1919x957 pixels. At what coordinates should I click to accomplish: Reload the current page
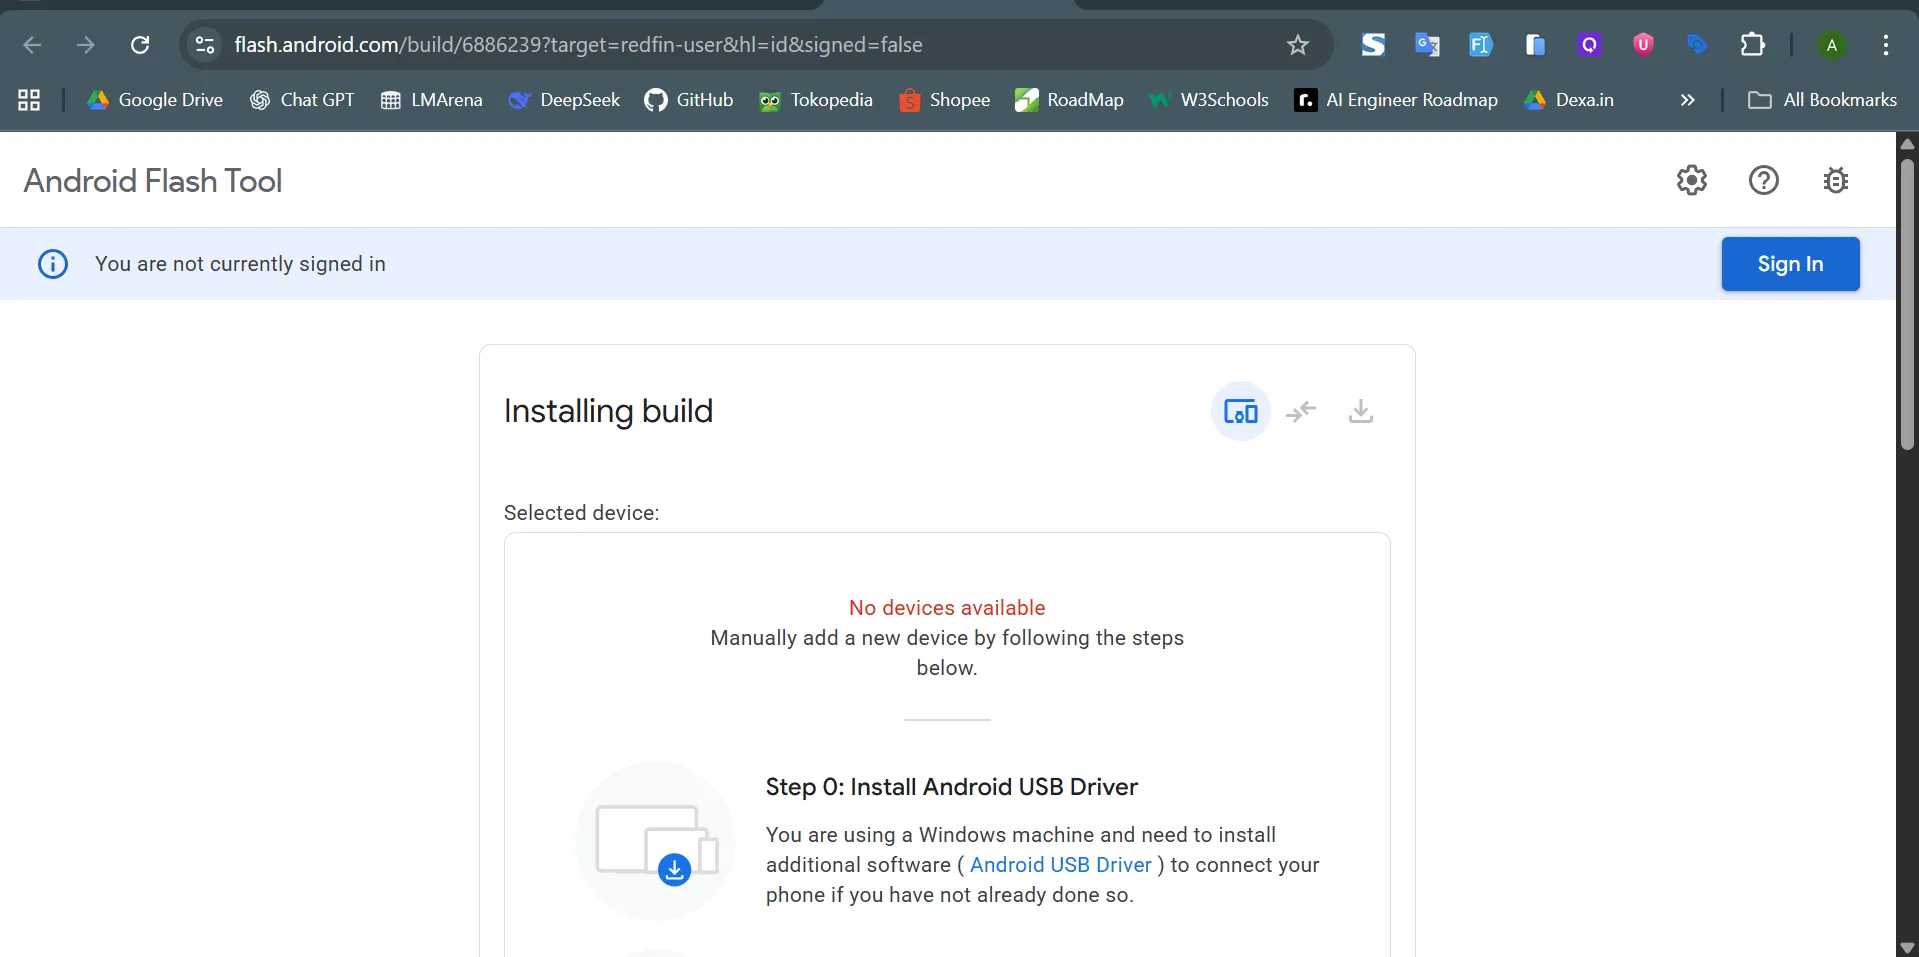(140, 45)
